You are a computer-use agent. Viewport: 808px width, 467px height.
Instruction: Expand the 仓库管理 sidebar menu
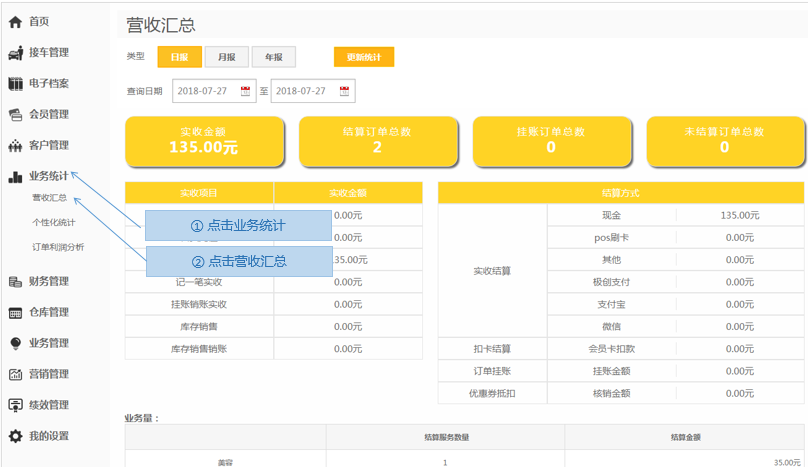49,312
